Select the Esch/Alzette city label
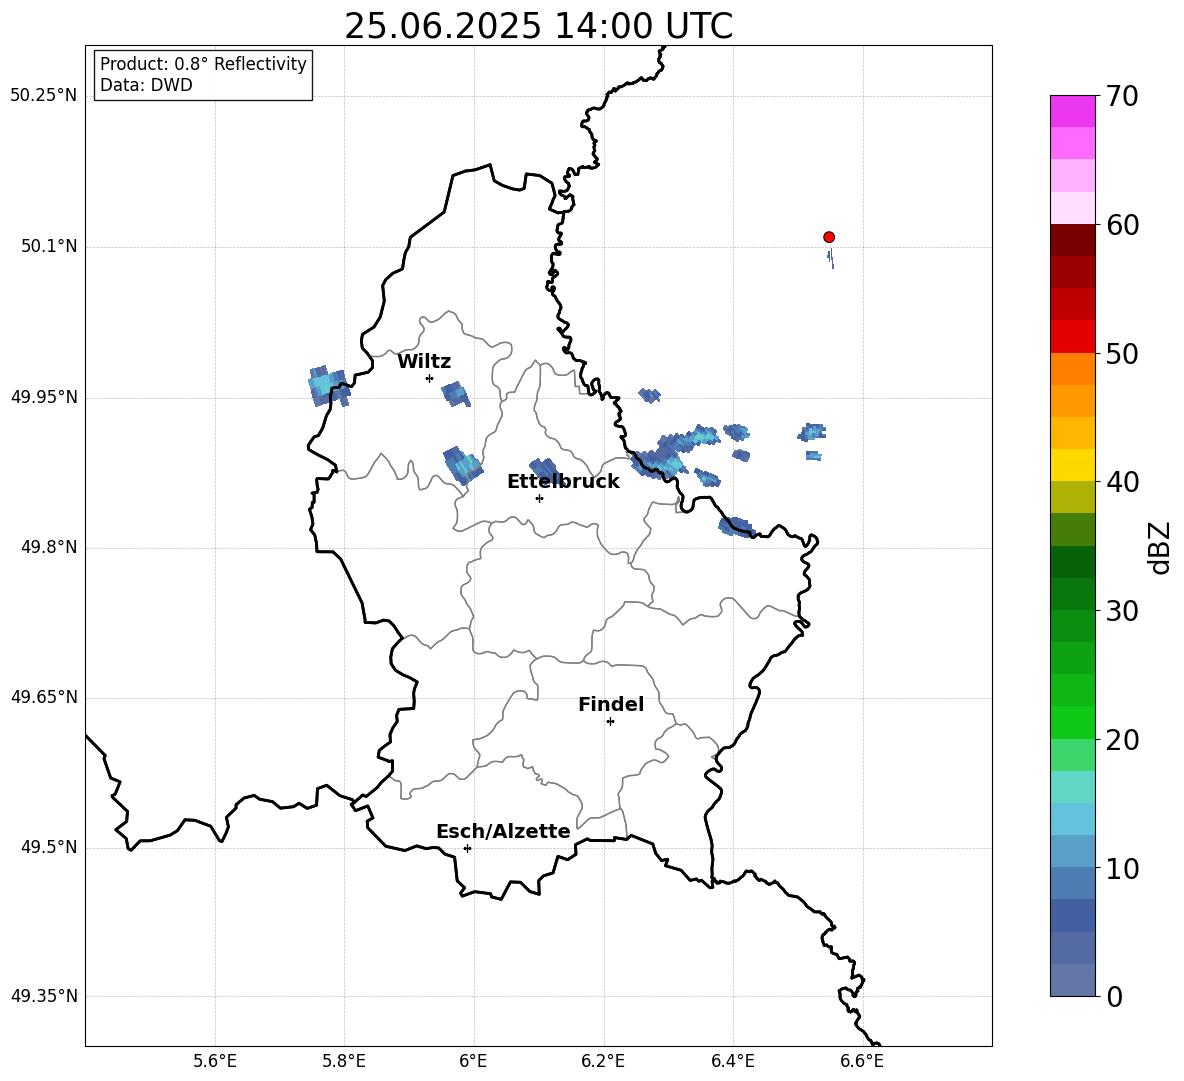The image size is (1184, 1081). (503, 831)
